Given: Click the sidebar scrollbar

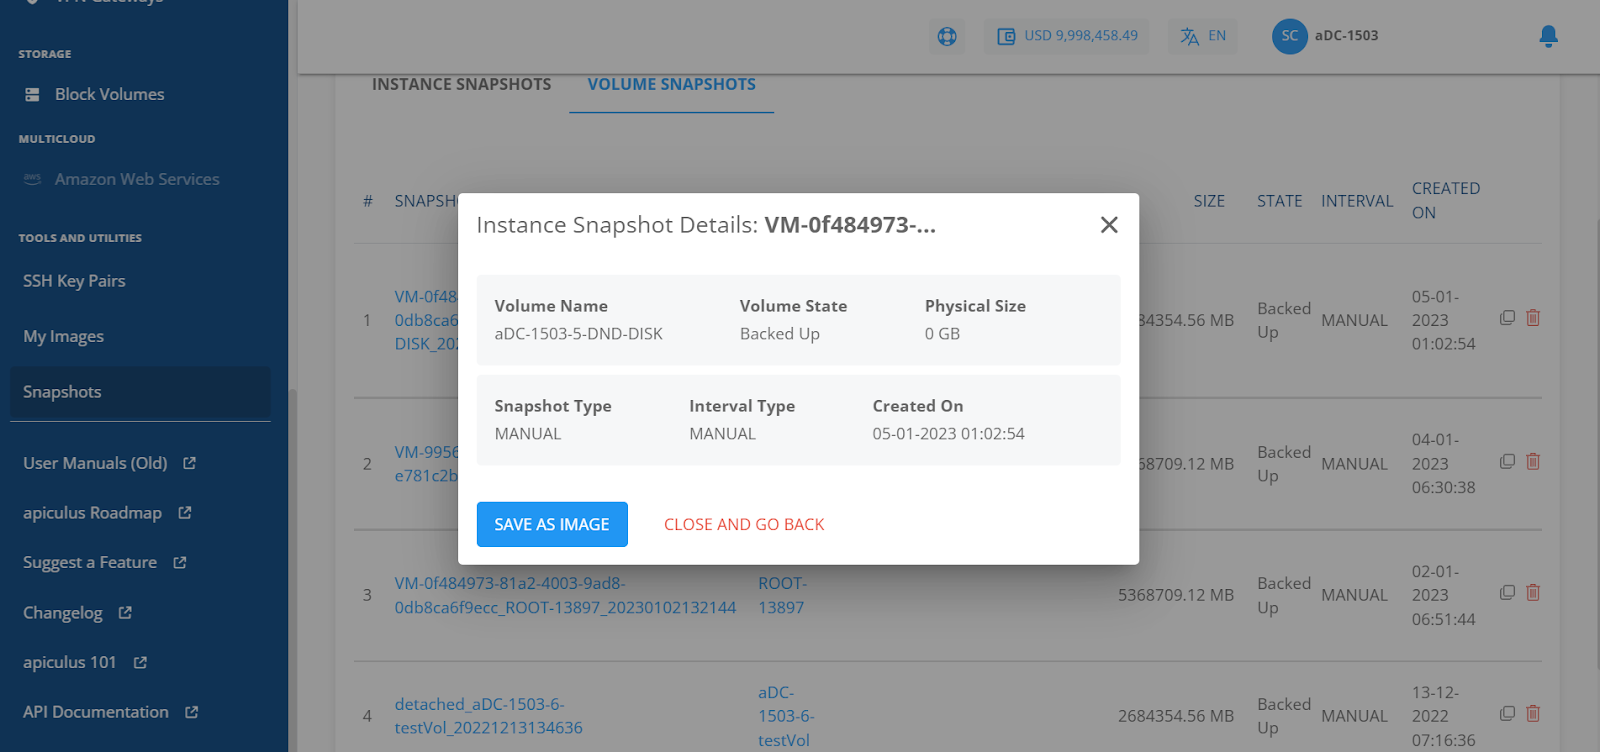Looking at the screenshot, I should [x=293, y=570].
